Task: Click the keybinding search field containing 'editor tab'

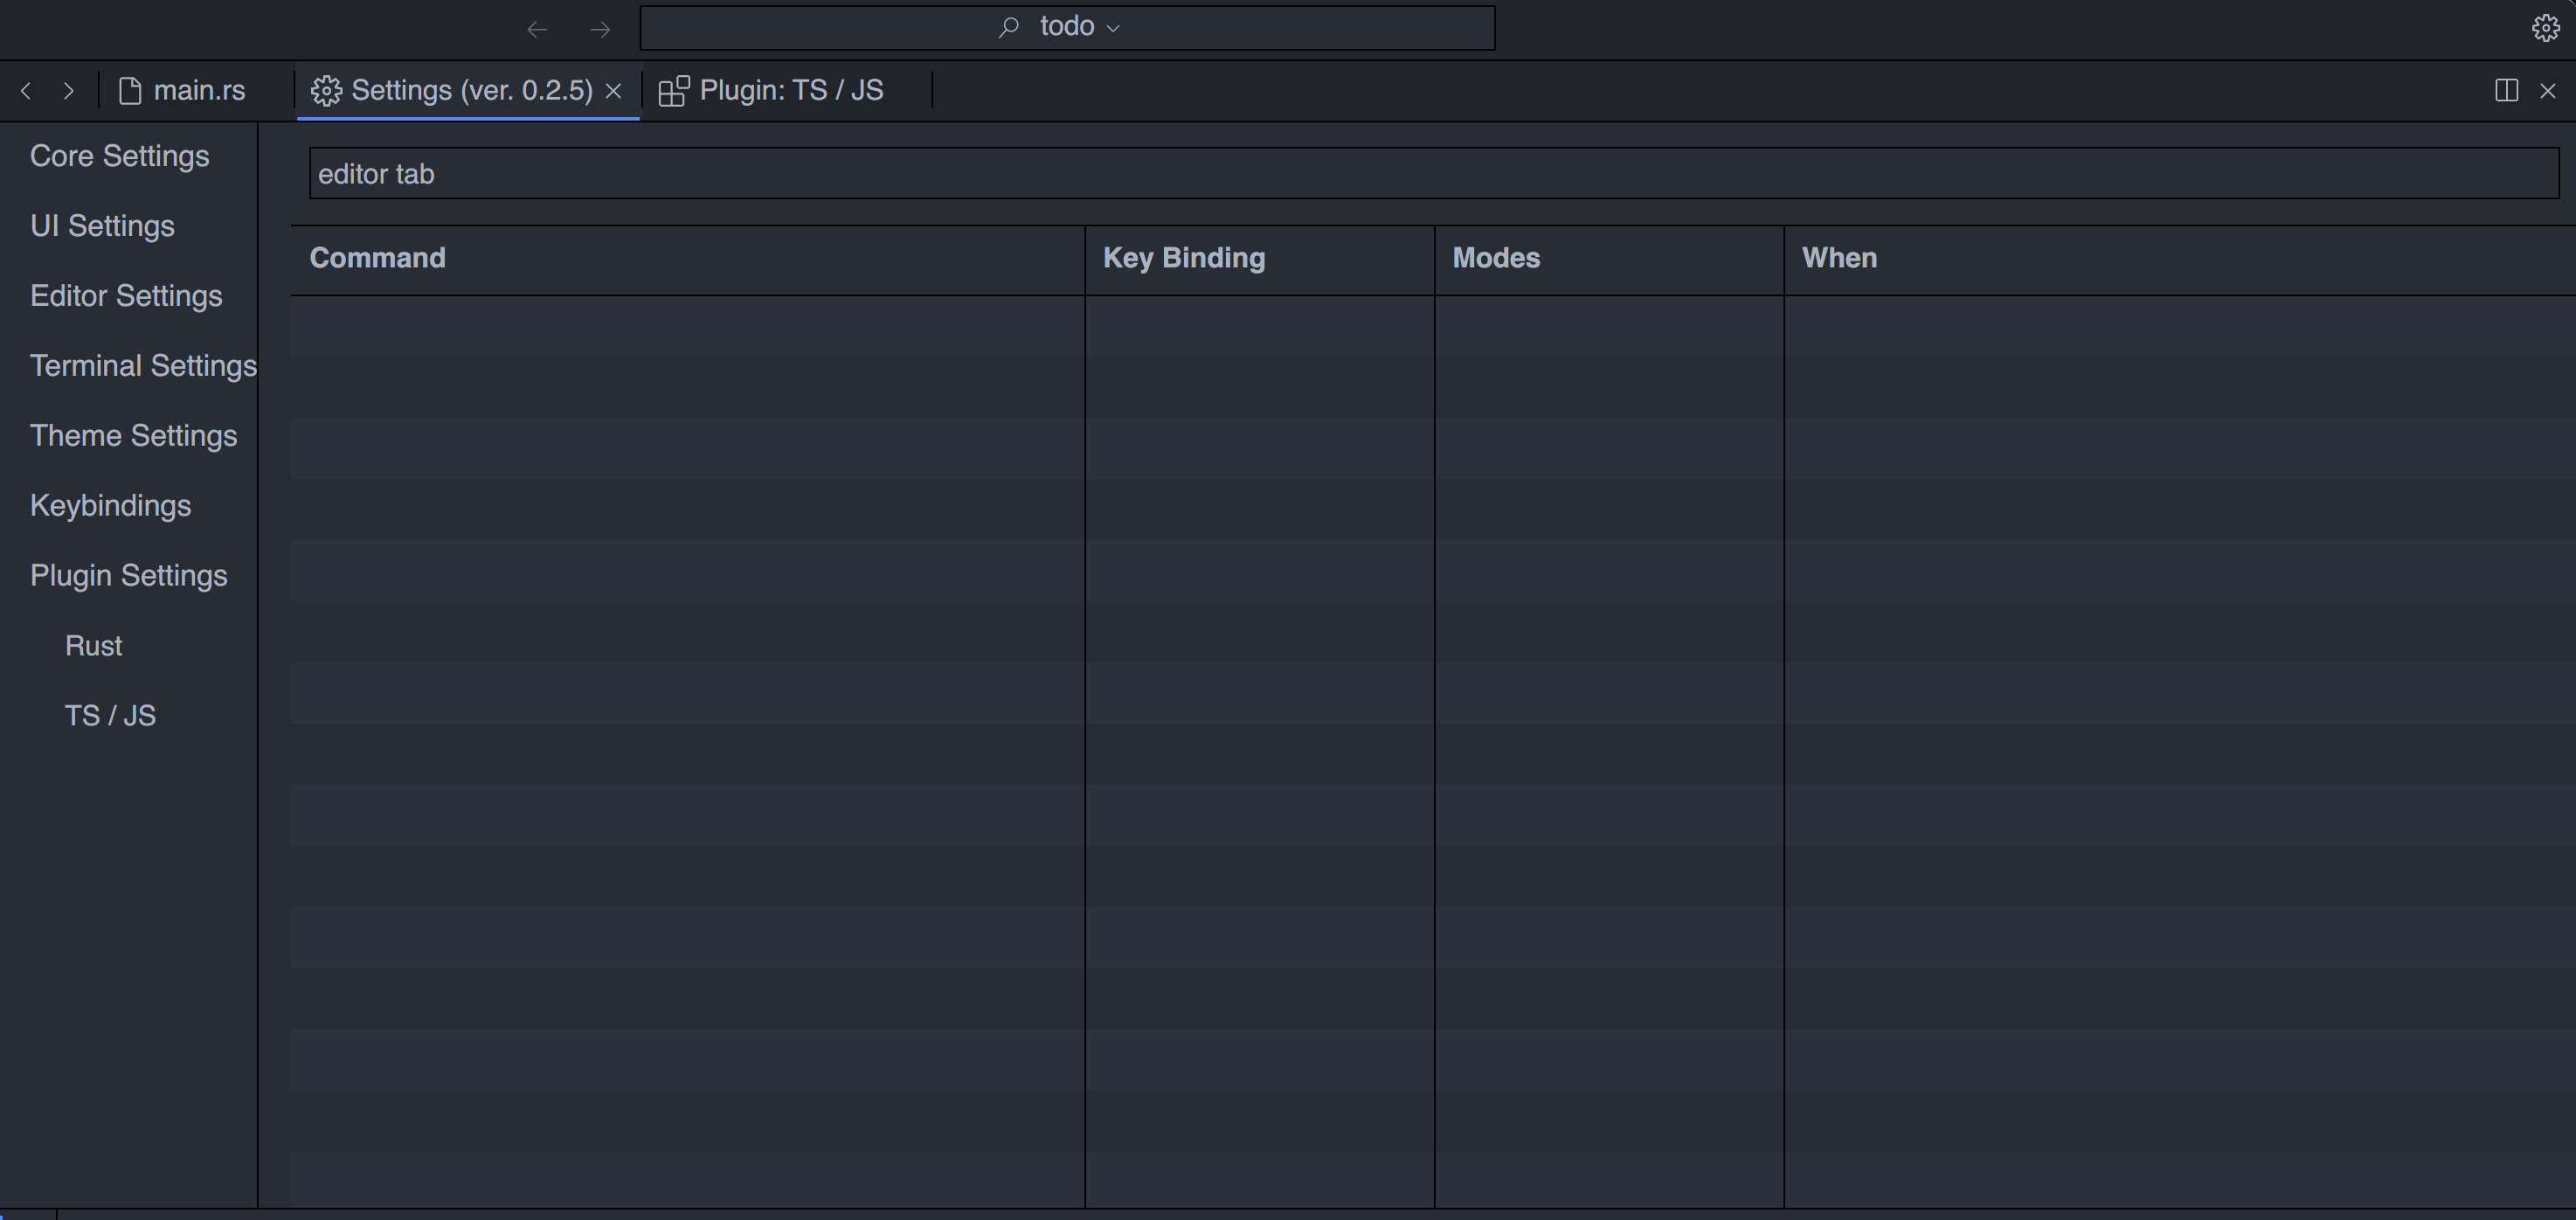Action: [1433, 174]
